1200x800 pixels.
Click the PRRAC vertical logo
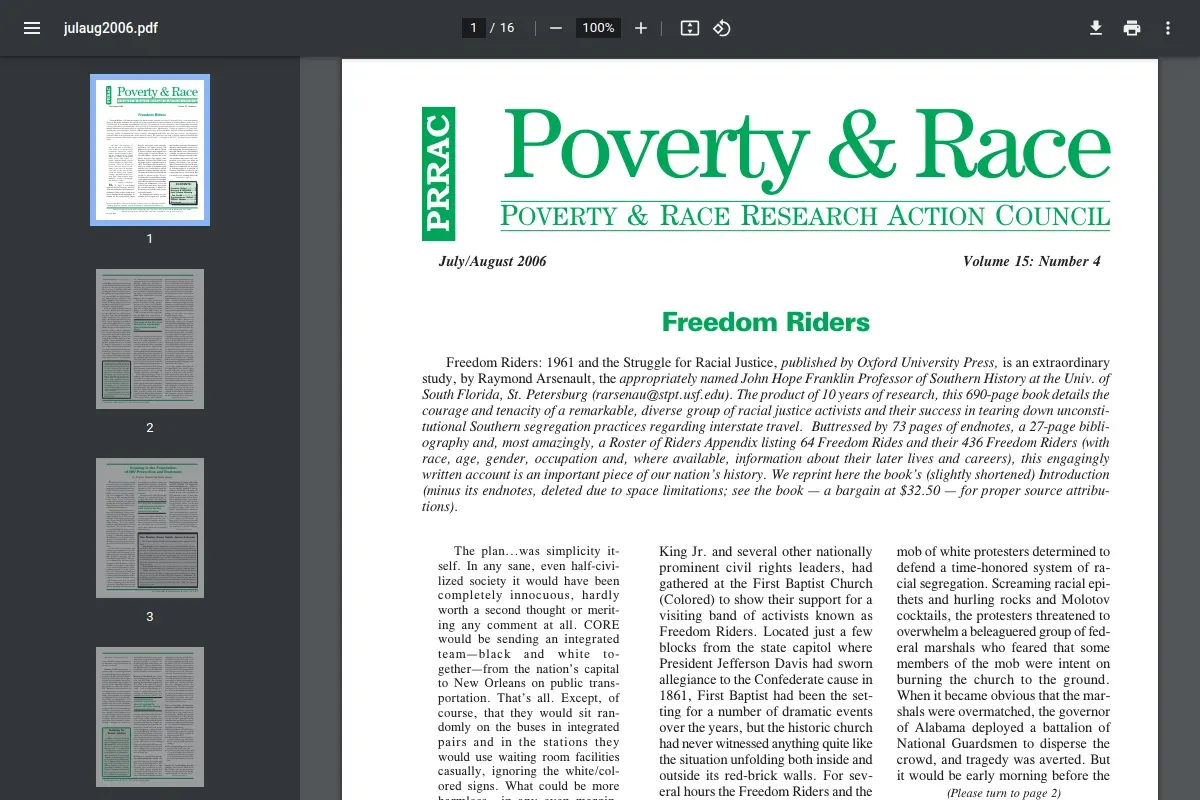tap(438, 173)
